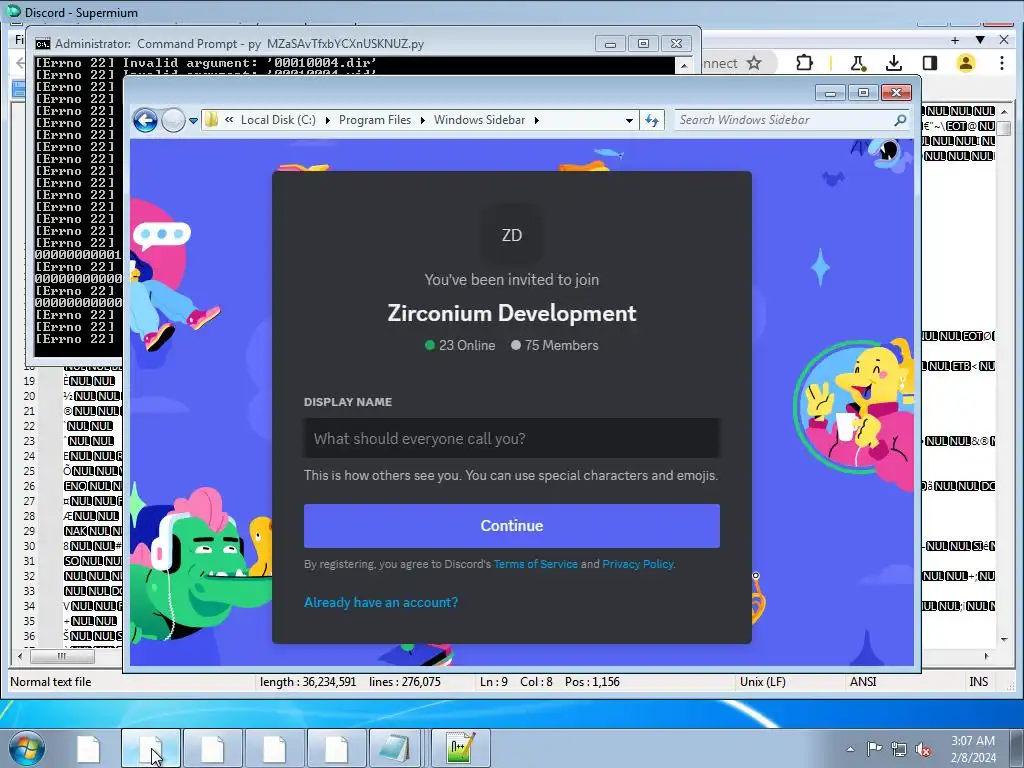Click the magnifier icon in Explorer search box

click(901, 120)
